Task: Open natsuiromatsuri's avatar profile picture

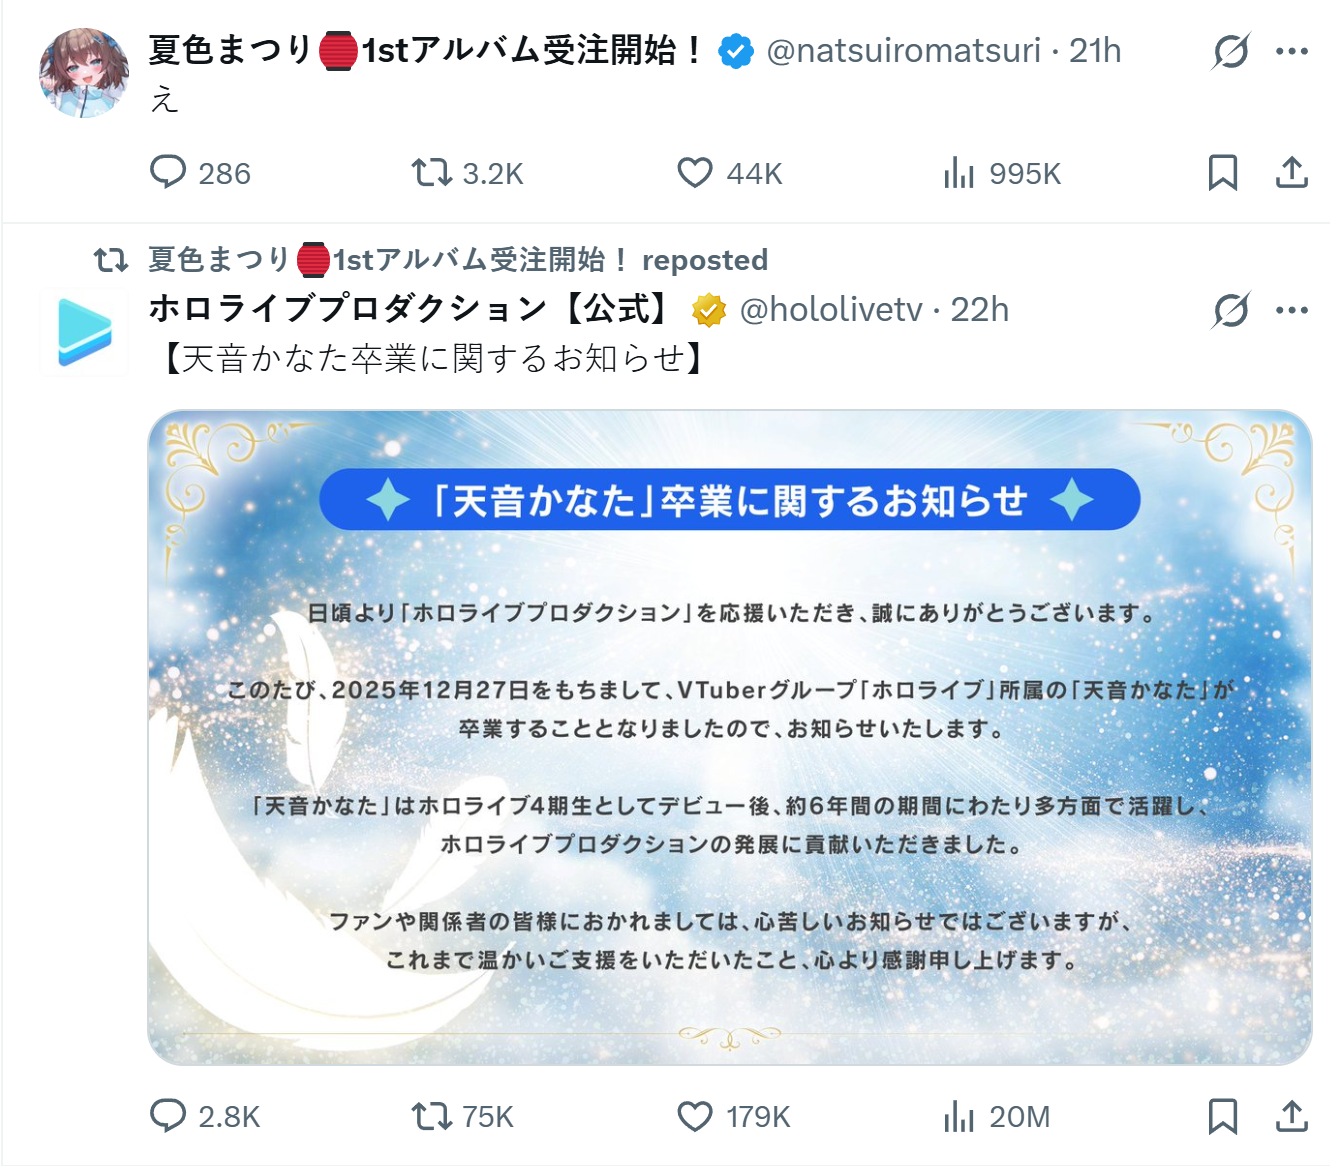Action: 84,73
